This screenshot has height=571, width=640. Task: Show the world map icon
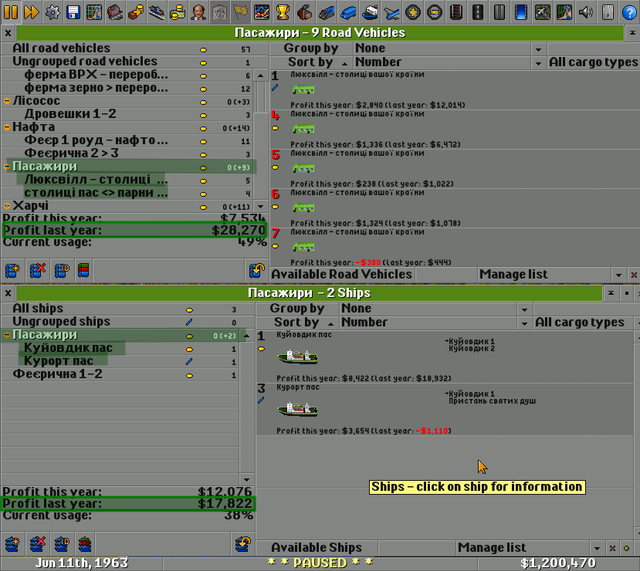94,11
